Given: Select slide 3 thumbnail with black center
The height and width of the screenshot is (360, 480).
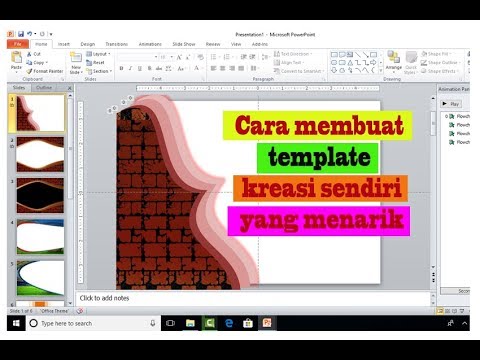Looking at the screenshot, I should tap(40, 195).
